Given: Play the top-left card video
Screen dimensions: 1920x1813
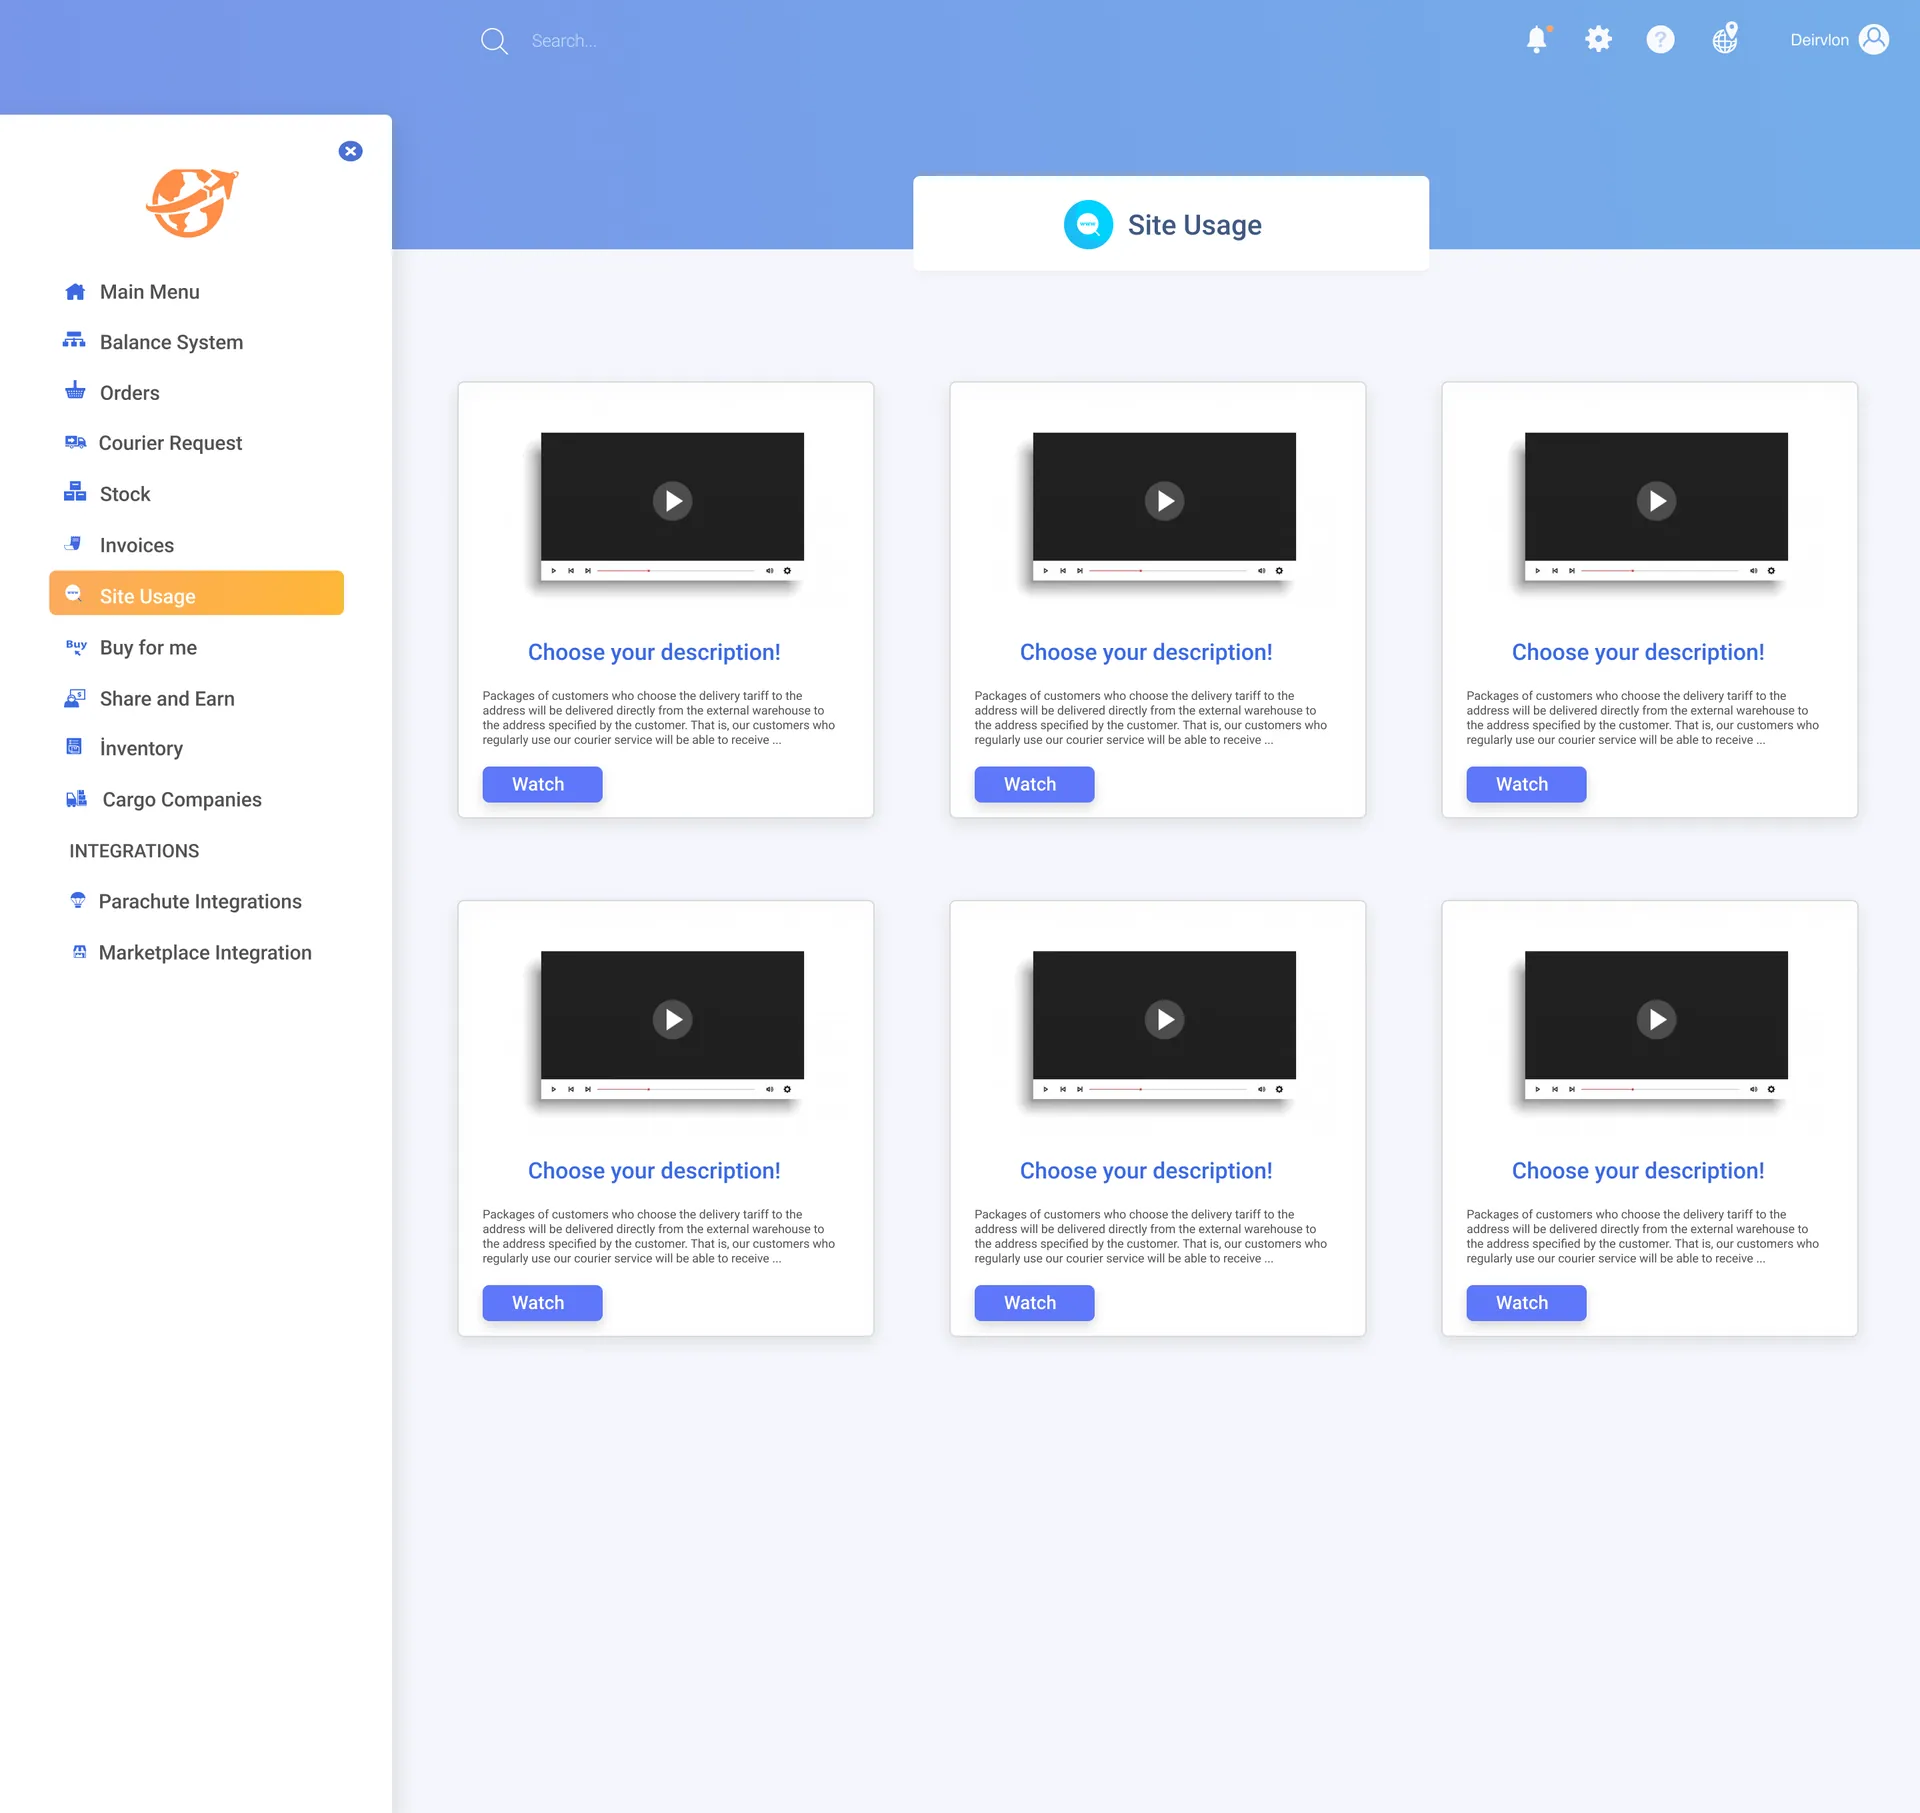Looking at the screenshot, I should point(673,501).
